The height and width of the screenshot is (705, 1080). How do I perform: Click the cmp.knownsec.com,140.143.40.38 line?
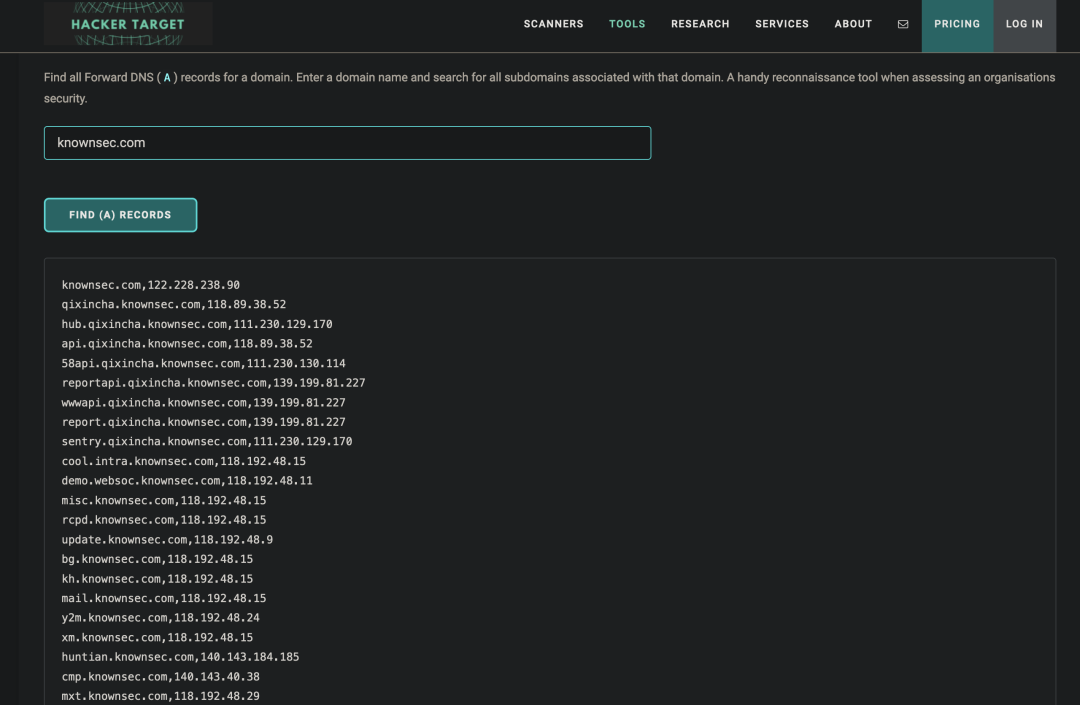(x=160, y=677)
